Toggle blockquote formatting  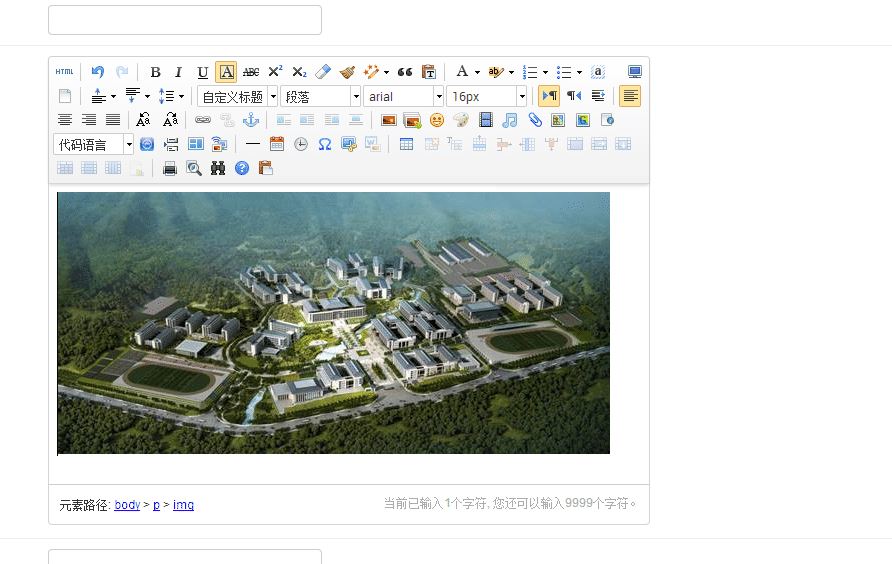(405, 72)
